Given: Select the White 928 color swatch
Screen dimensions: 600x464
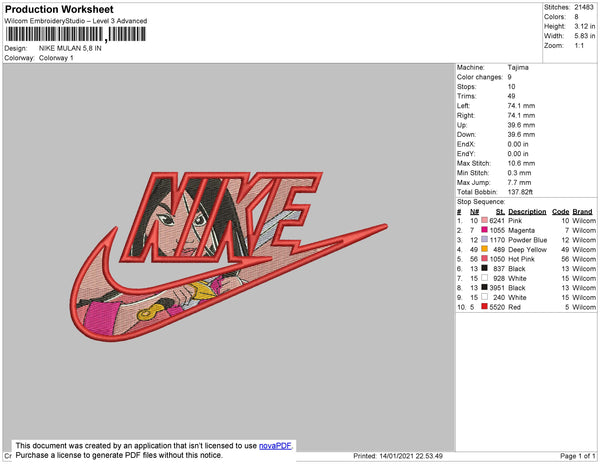Looking at the screenshot, I should pos(484,278).
